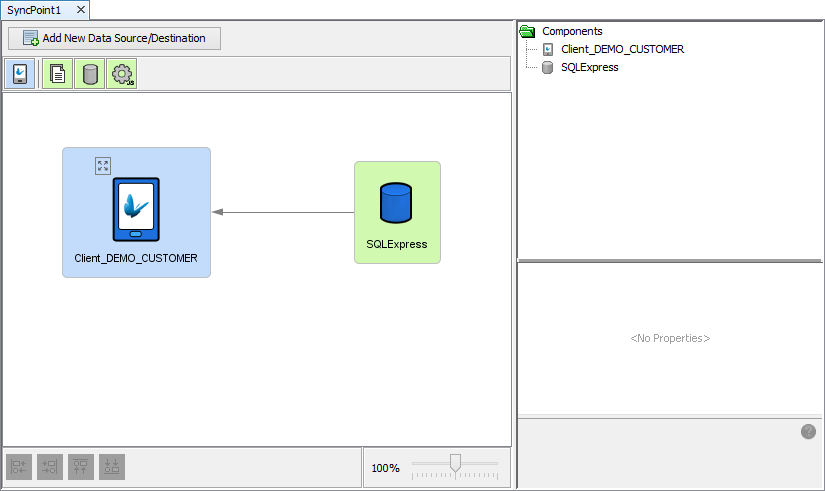The image size is (825, 491).
Task: Select SQLExpress in Components tree
Action: click(x=589, y=67)
